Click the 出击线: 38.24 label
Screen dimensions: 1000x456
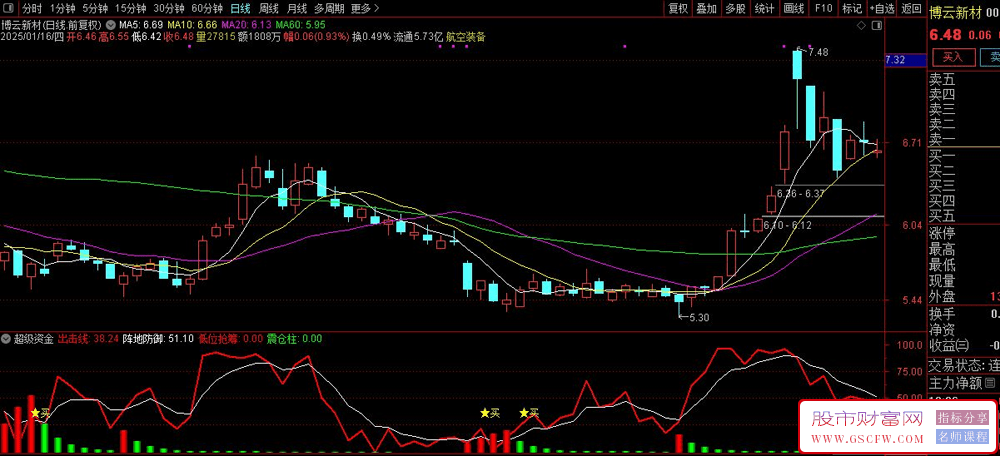[88, 339]
